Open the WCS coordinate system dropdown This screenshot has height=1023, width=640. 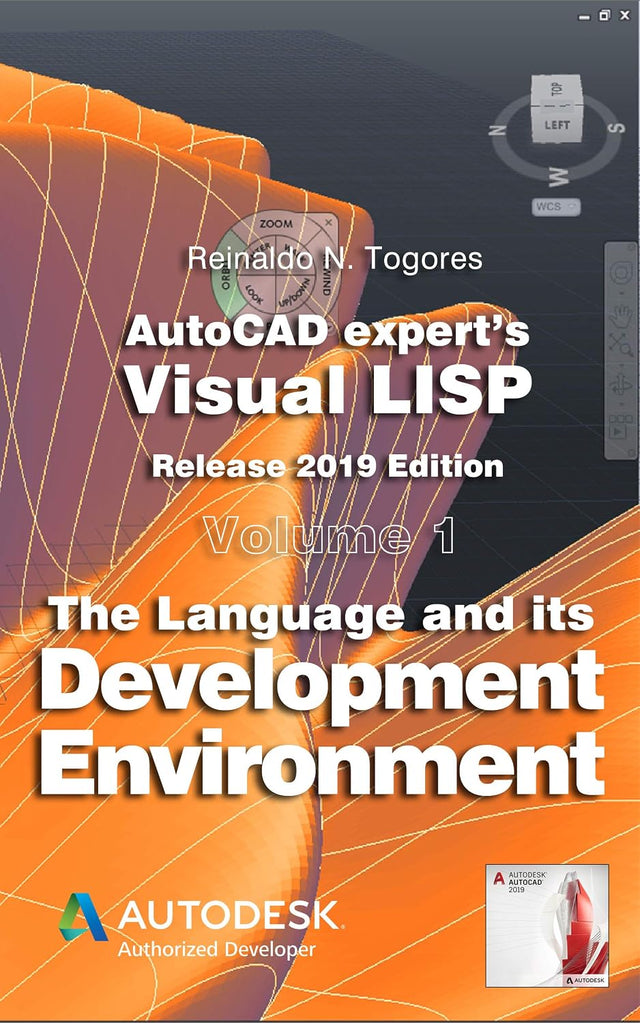[555, 206]
